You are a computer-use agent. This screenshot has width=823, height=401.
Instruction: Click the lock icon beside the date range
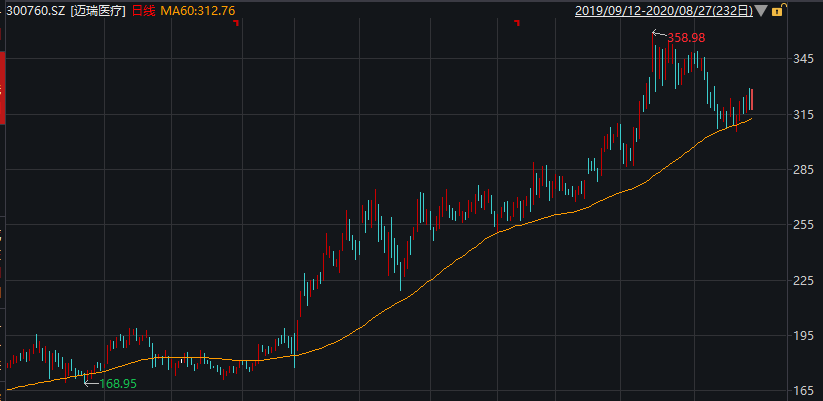pyautogui.click(x=778, y=10)
